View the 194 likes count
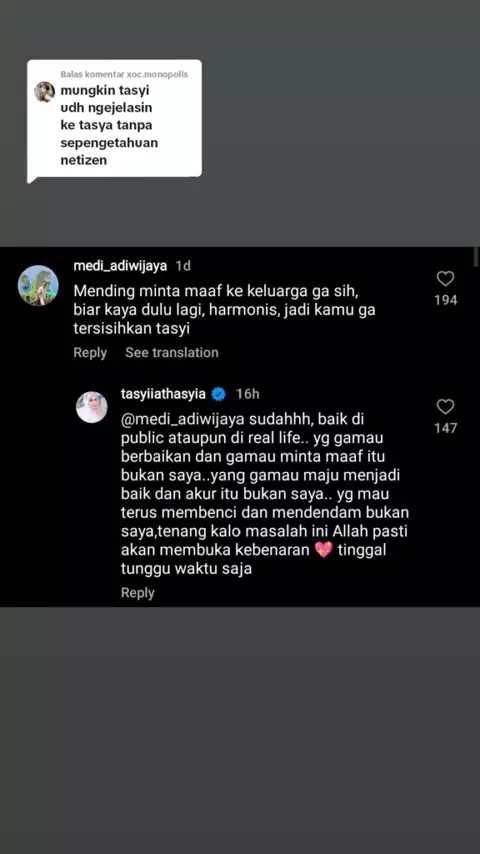Screen dimensions: 480x854 point(445,300)
